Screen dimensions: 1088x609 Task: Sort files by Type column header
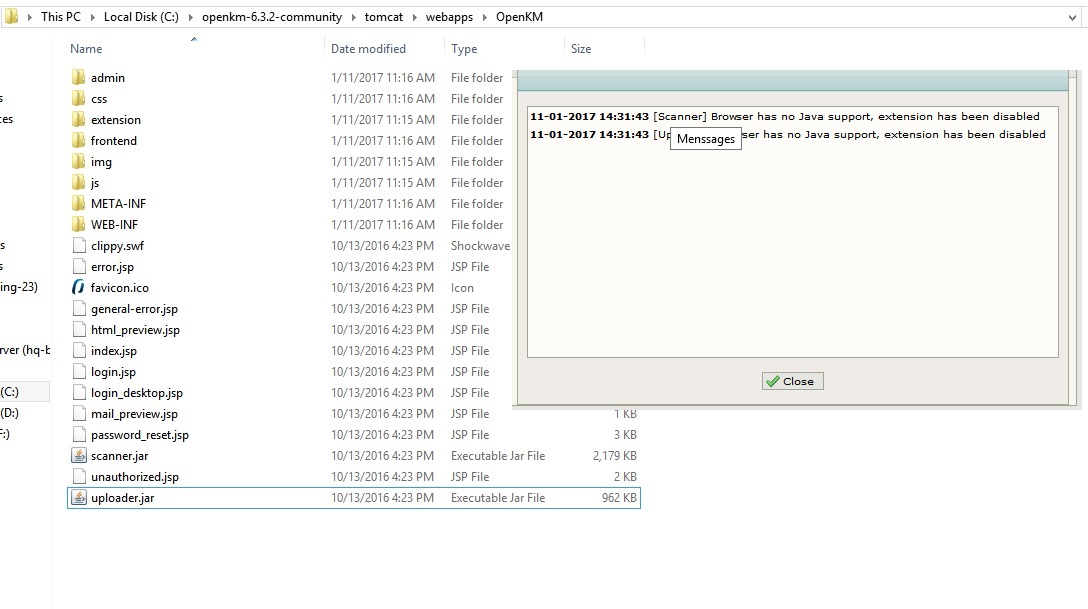click(x=464, y=49)
